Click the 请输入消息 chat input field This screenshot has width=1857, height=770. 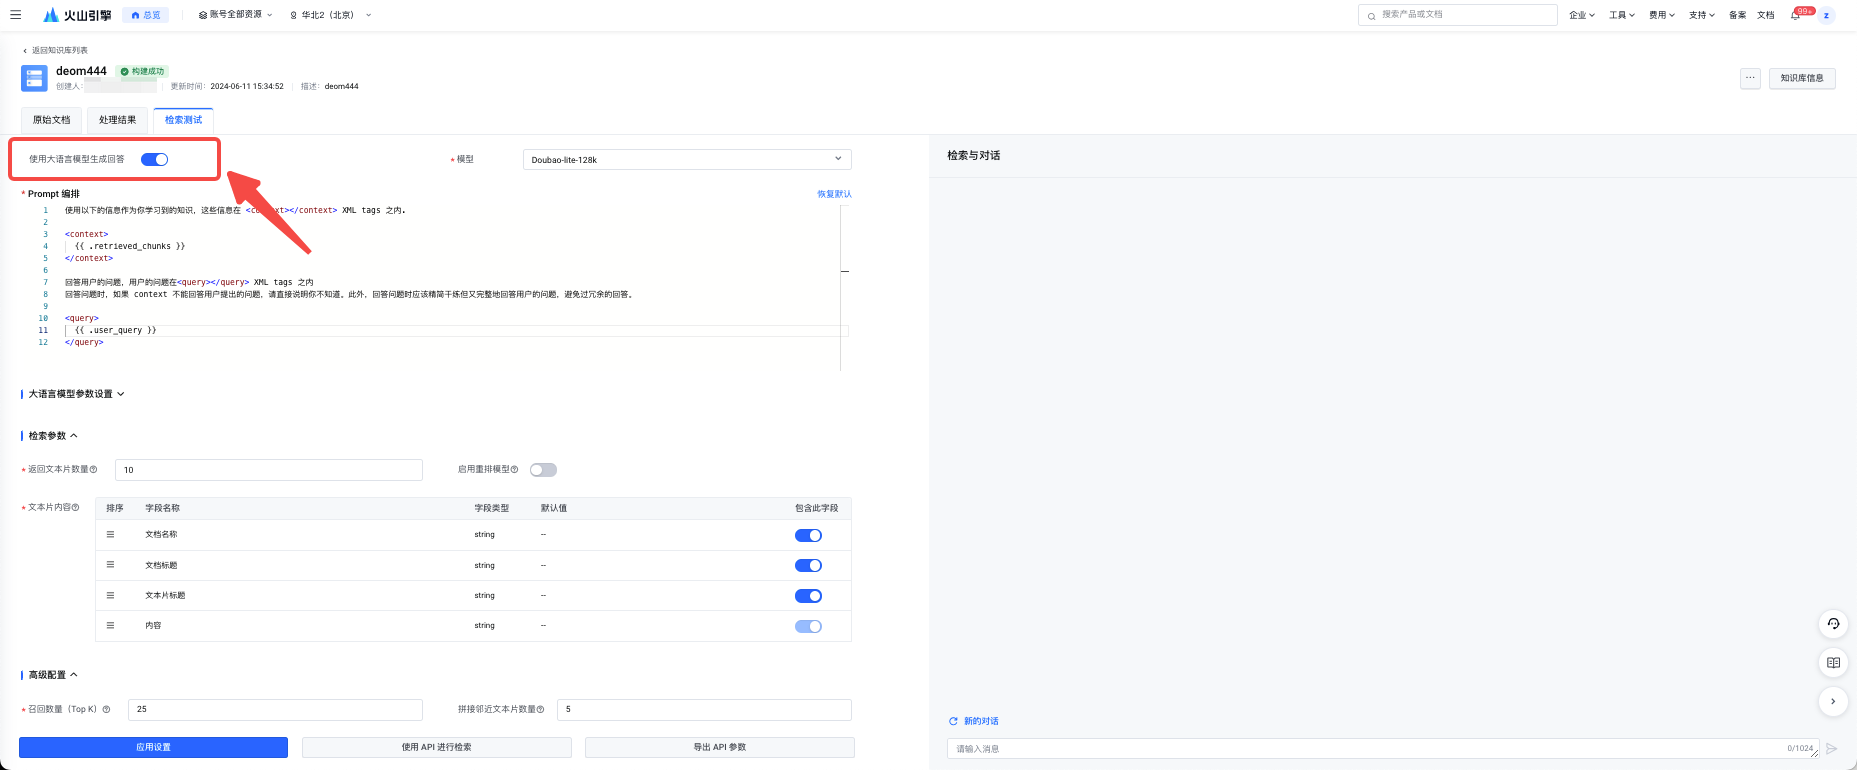1365,748
